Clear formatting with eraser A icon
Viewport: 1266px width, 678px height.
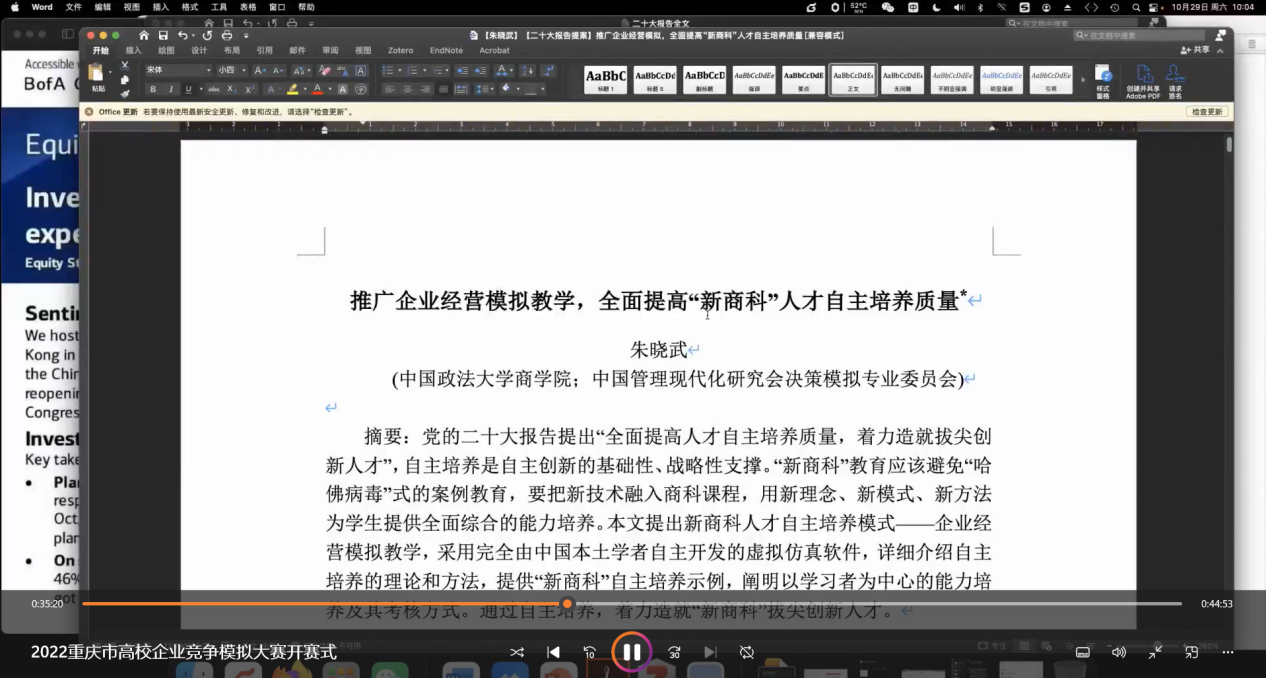coord(325,70)
